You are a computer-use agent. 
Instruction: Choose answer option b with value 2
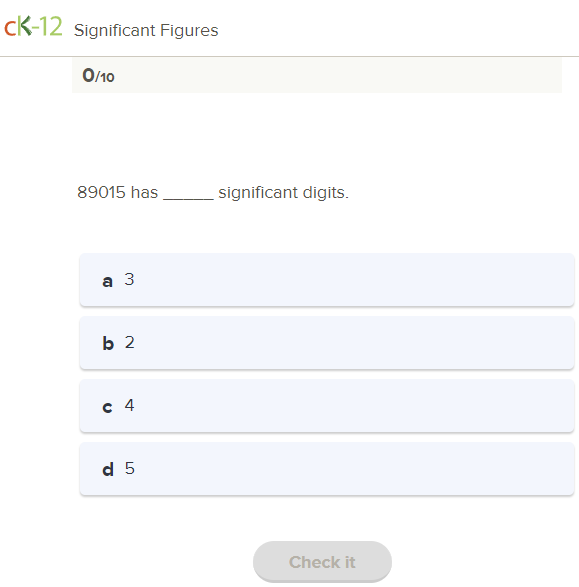(x=327, y=343)
